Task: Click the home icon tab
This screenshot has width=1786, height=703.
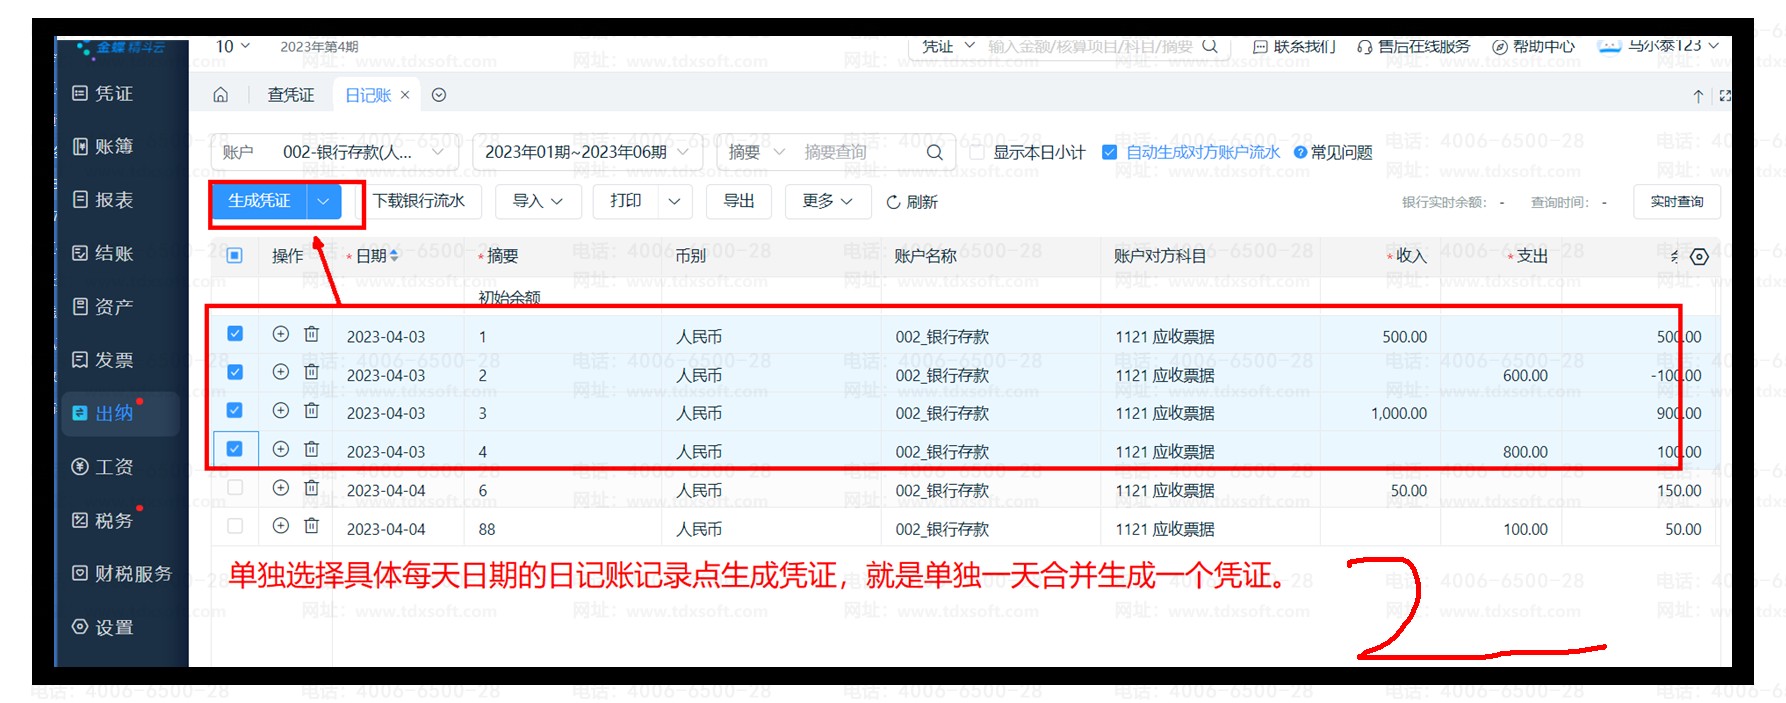Action: pyautogui.click(x=221, y=95)
